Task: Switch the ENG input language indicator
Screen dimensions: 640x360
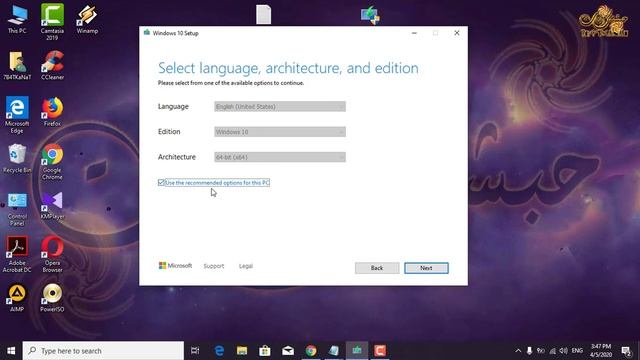Action: (577, 351)
